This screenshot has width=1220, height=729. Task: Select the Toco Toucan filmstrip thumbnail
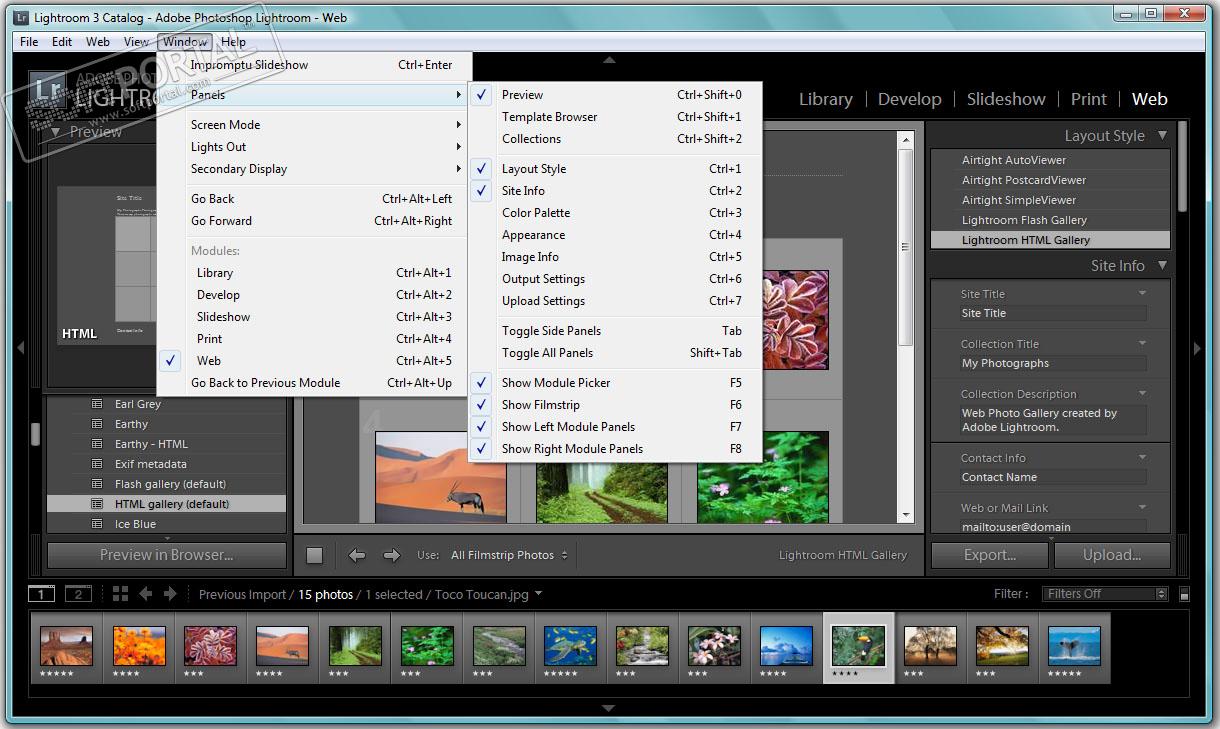tap(858, 646)
